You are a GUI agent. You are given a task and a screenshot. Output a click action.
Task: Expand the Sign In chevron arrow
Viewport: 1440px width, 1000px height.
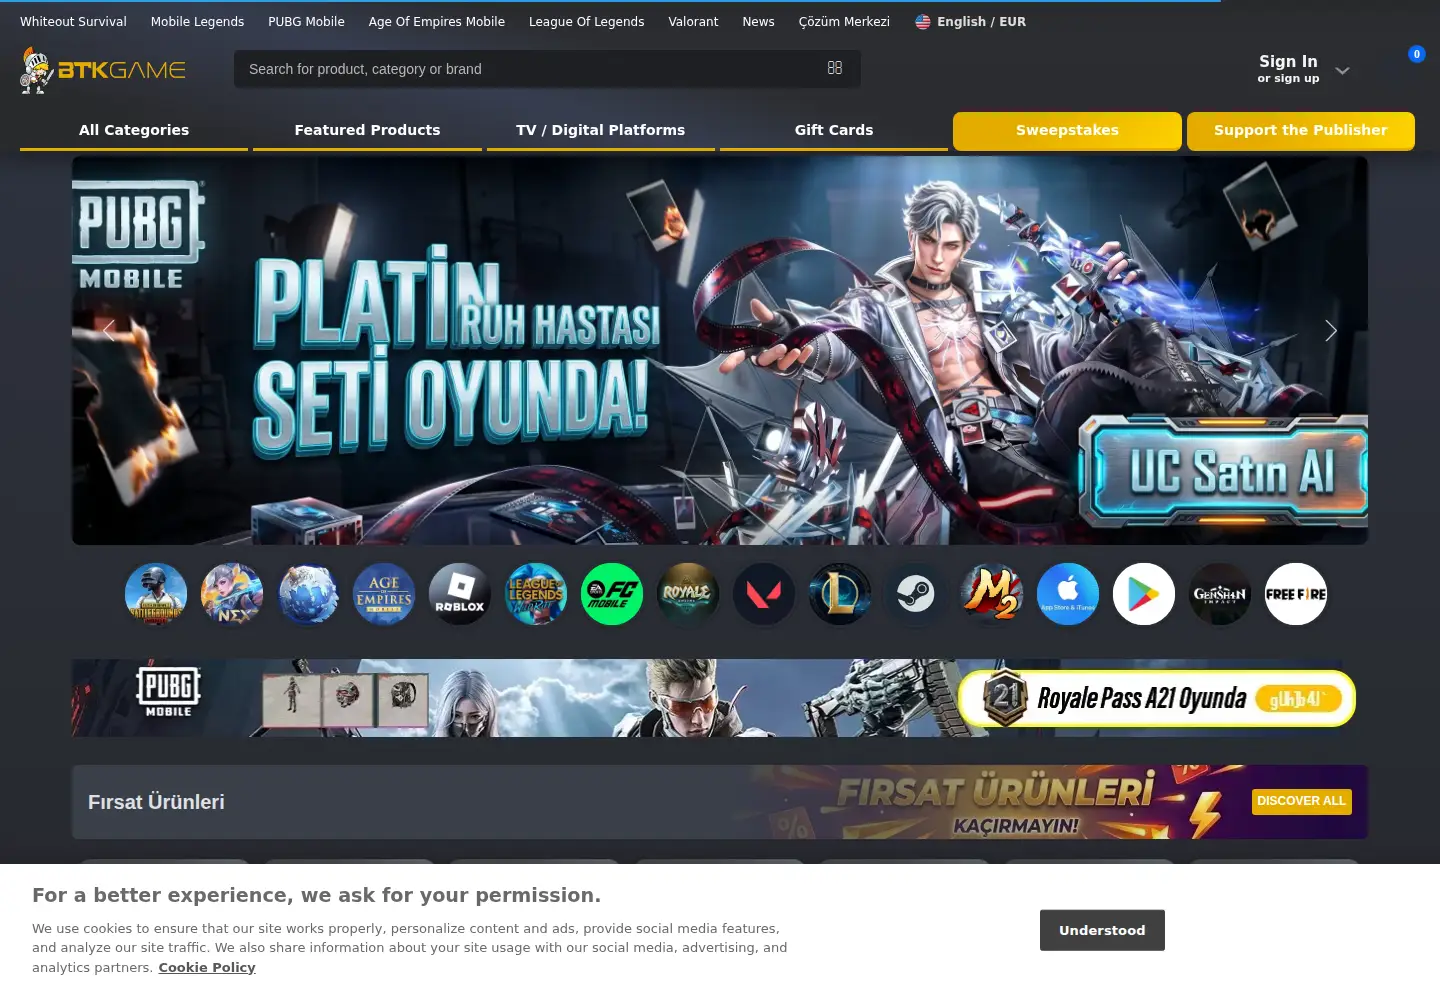(1342, 70)
